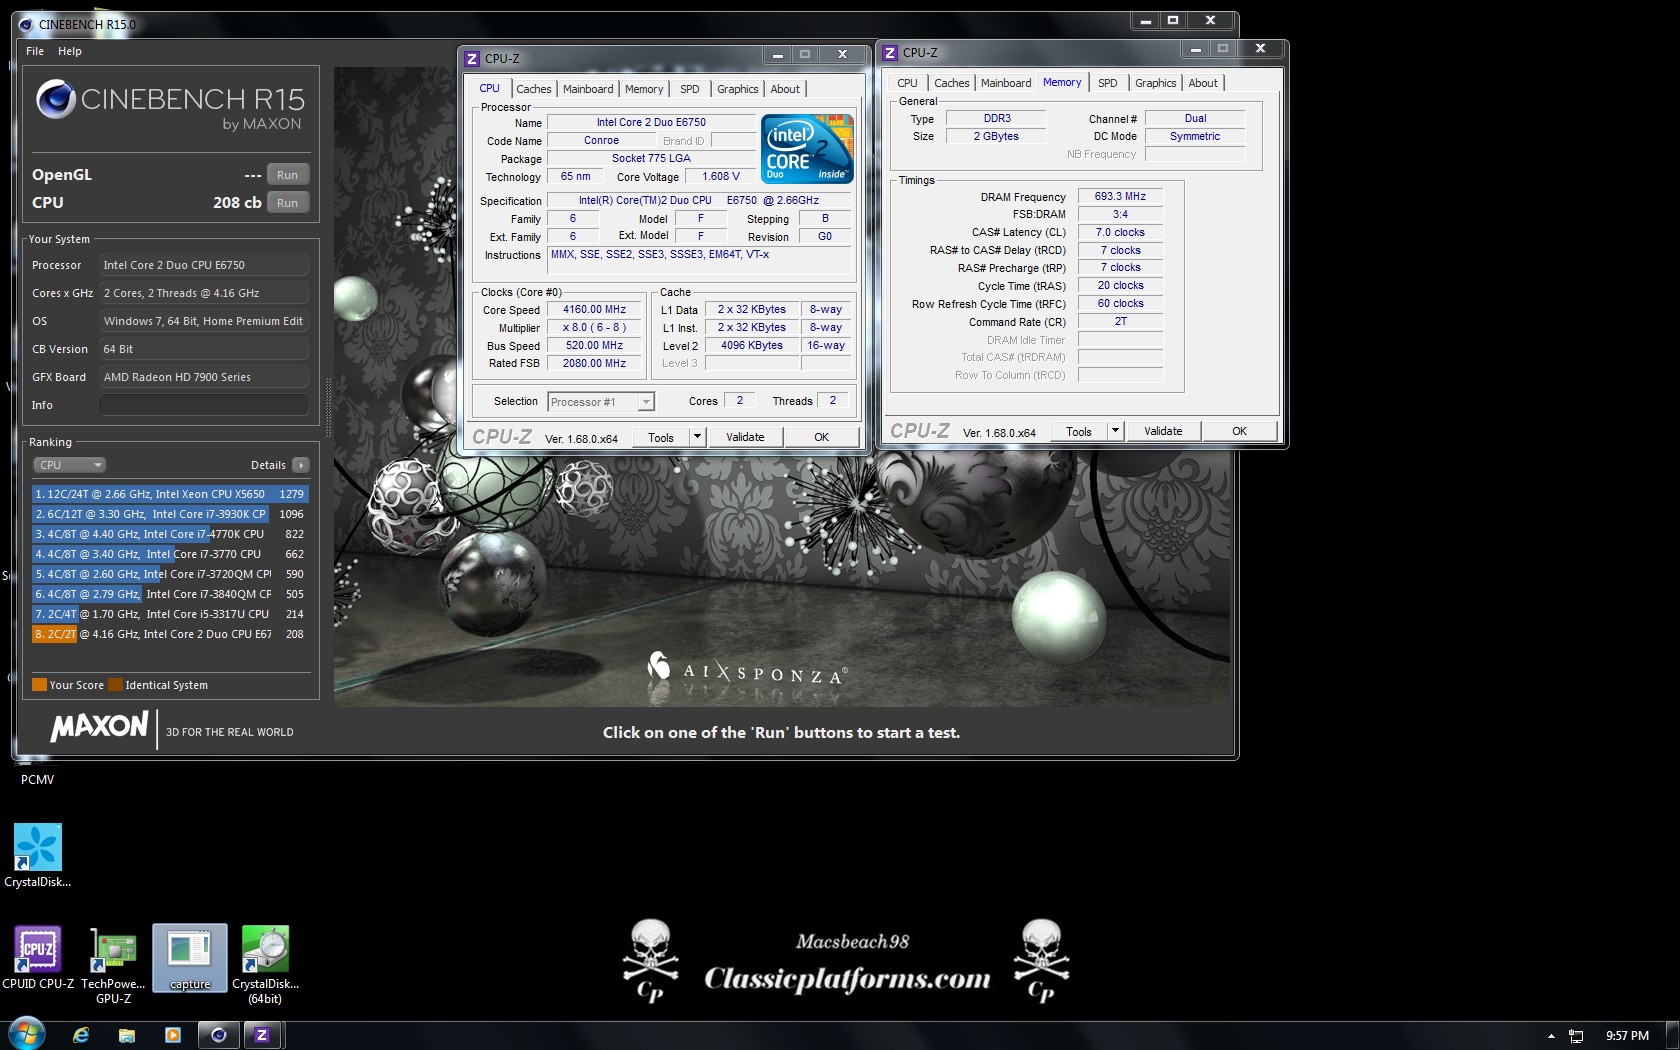Open the File menu in Cinebench
Screen dimensions: 1680x1050
(35, 51)
